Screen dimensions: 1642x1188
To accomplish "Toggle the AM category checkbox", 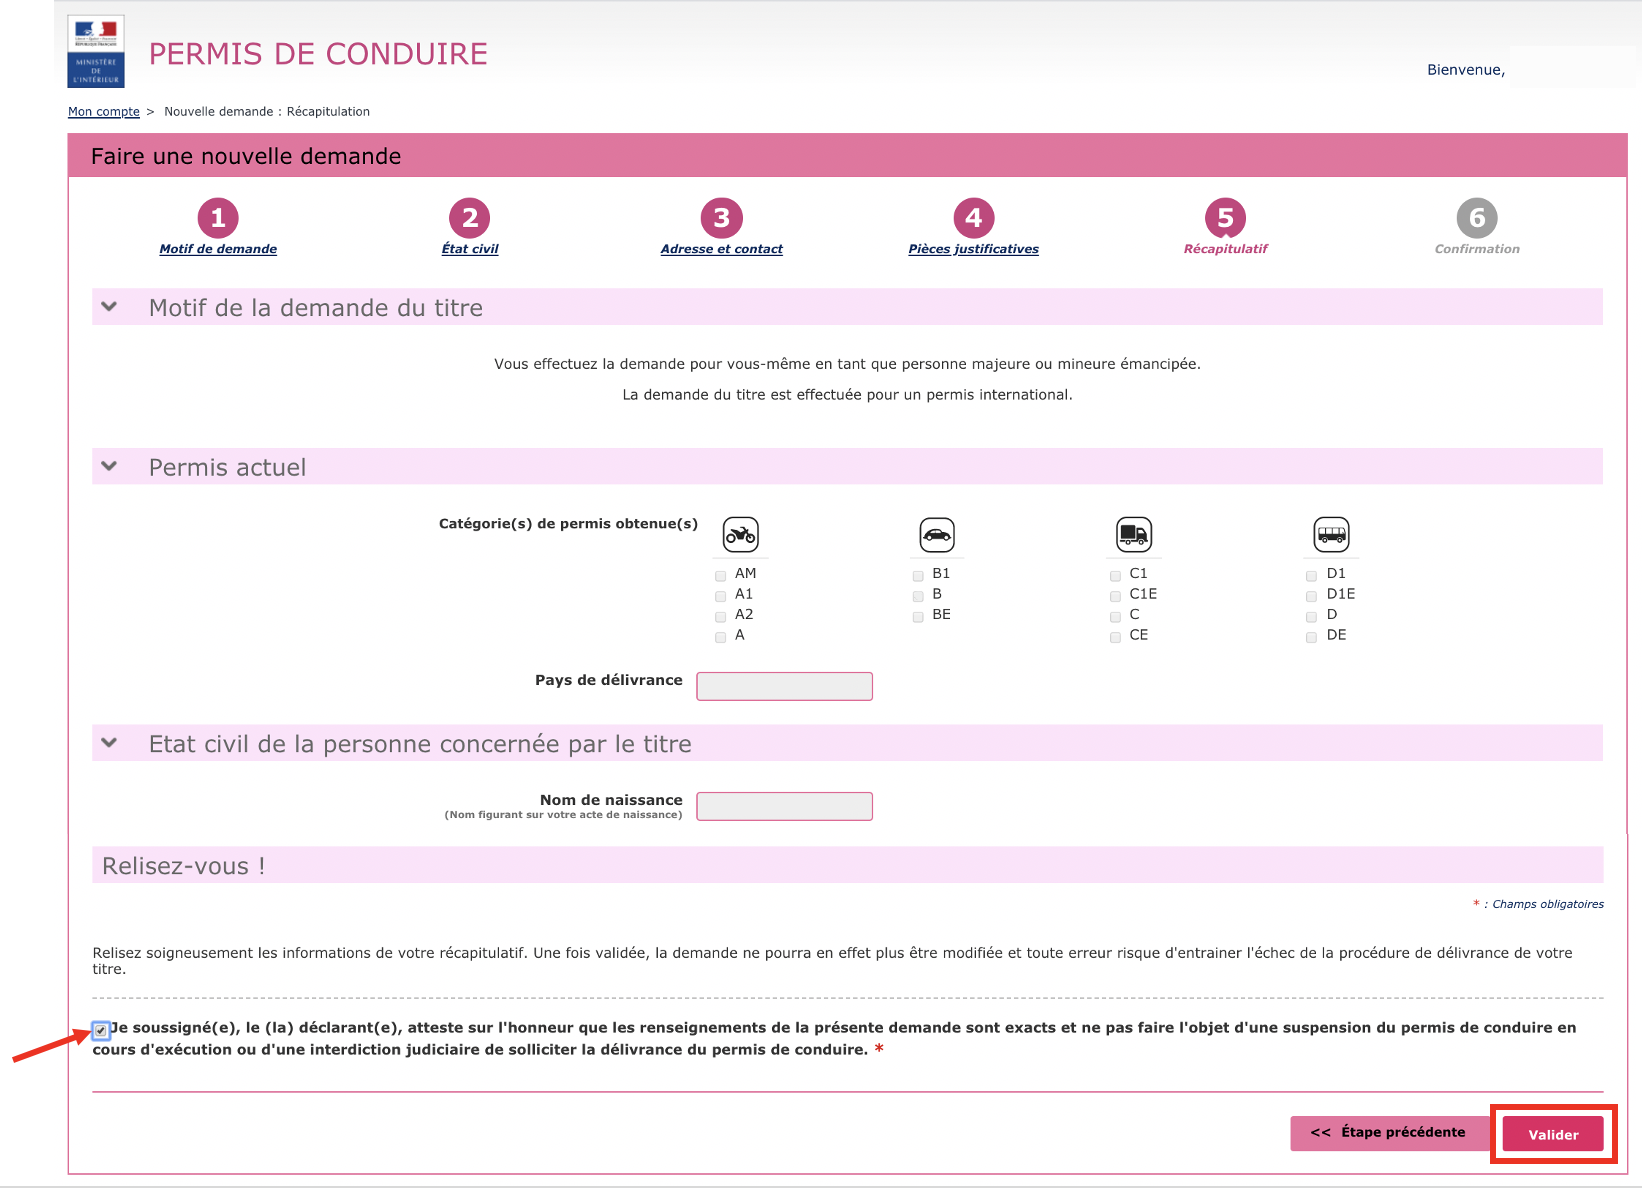I will pos(721,576).
